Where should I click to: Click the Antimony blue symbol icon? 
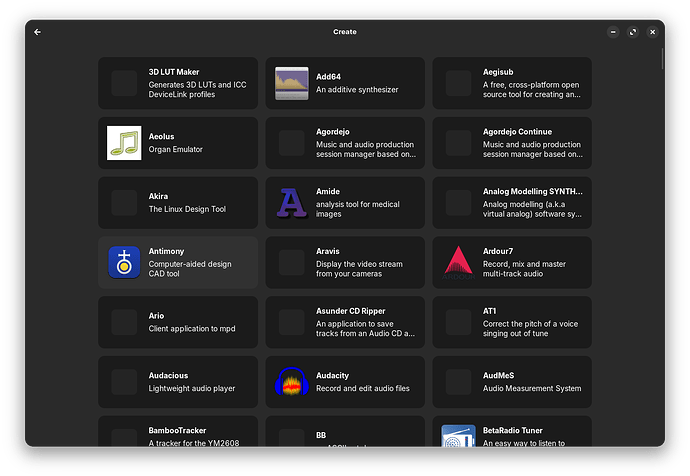(x=124, y=262)
